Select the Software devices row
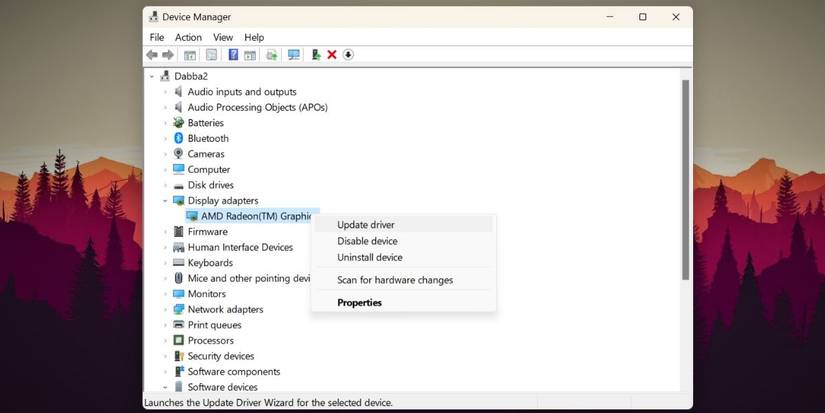The width and height of the screenshot is (825, 413). [223, 387]
